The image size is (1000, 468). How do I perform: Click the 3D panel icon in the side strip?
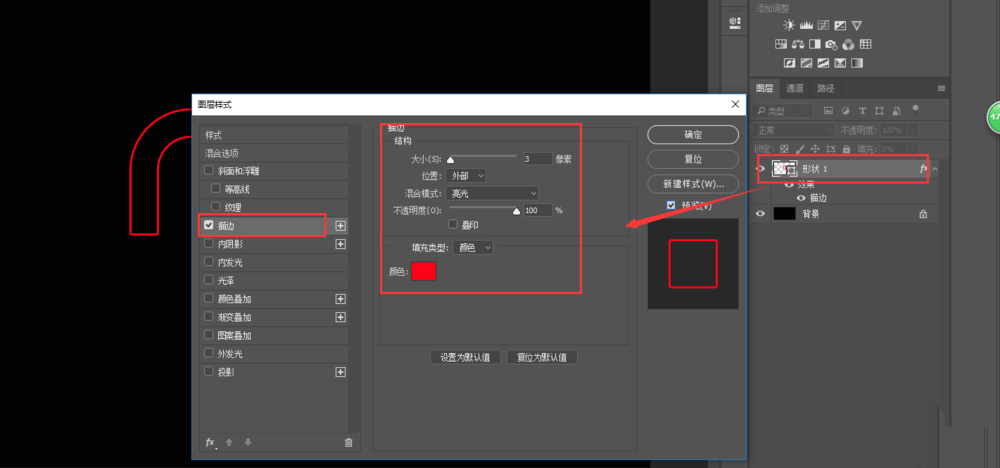(x=734, y=23)
